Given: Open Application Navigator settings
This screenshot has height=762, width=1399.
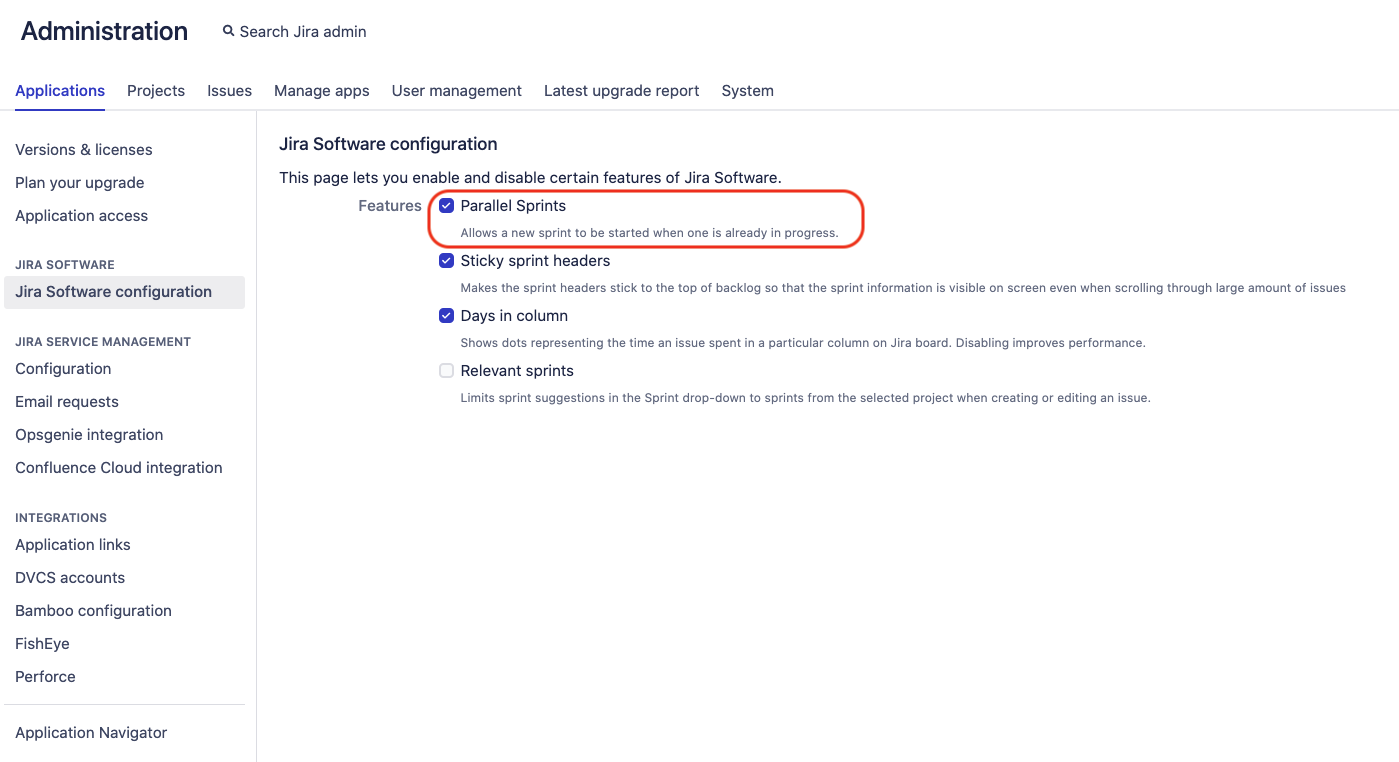Looking at the screenshot, I should (91, 733).
